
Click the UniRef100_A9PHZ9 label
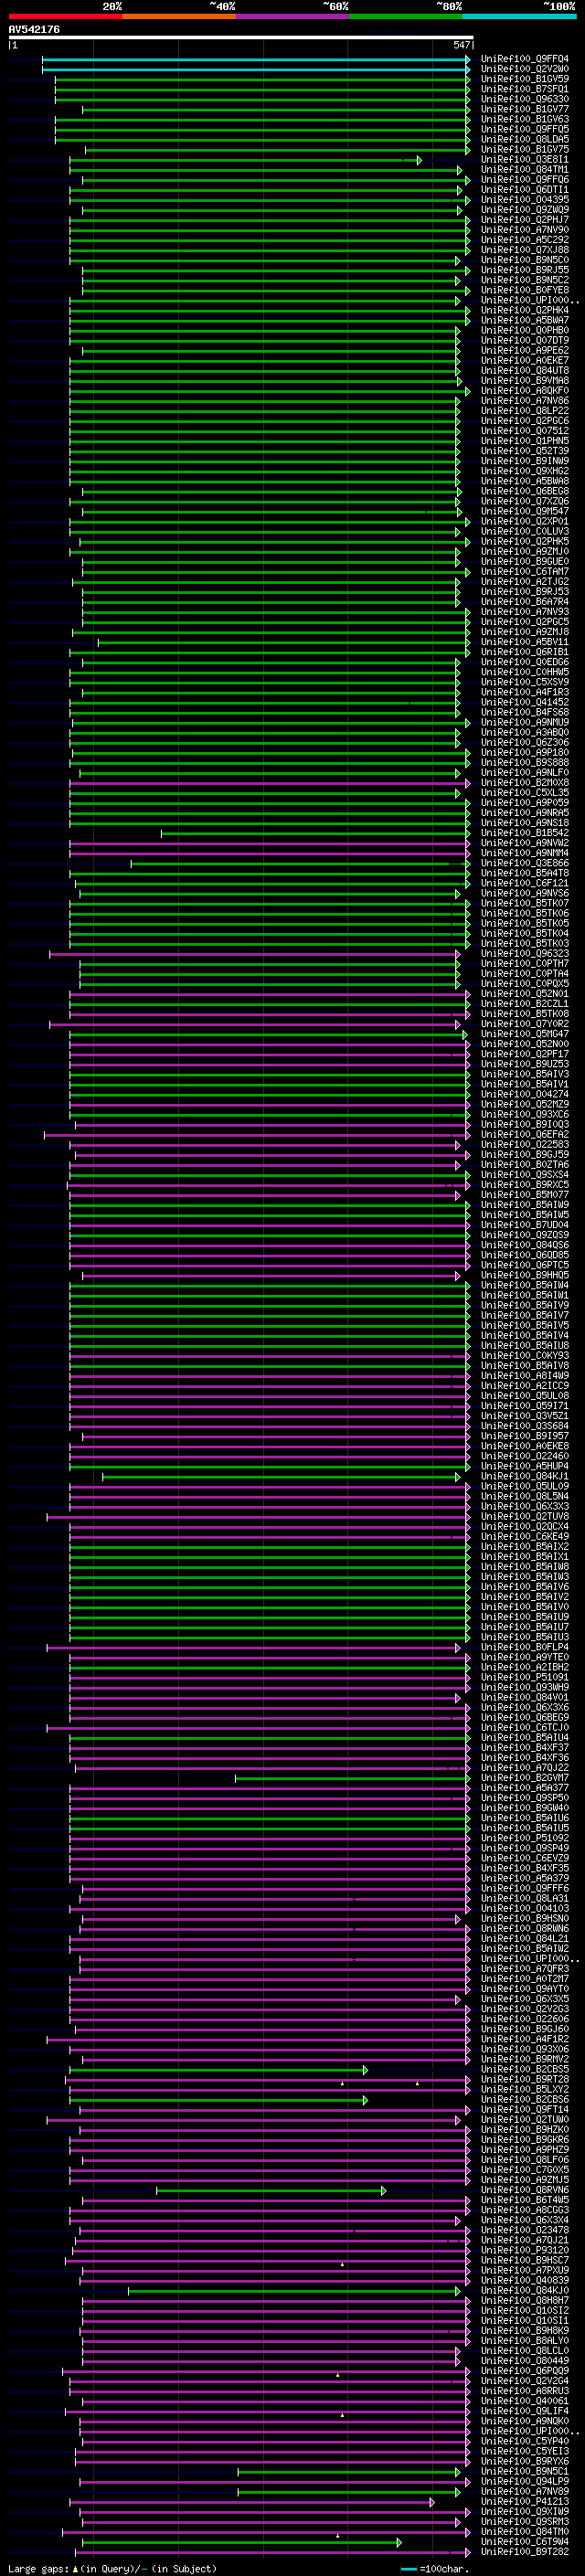tap(525, 2150)
